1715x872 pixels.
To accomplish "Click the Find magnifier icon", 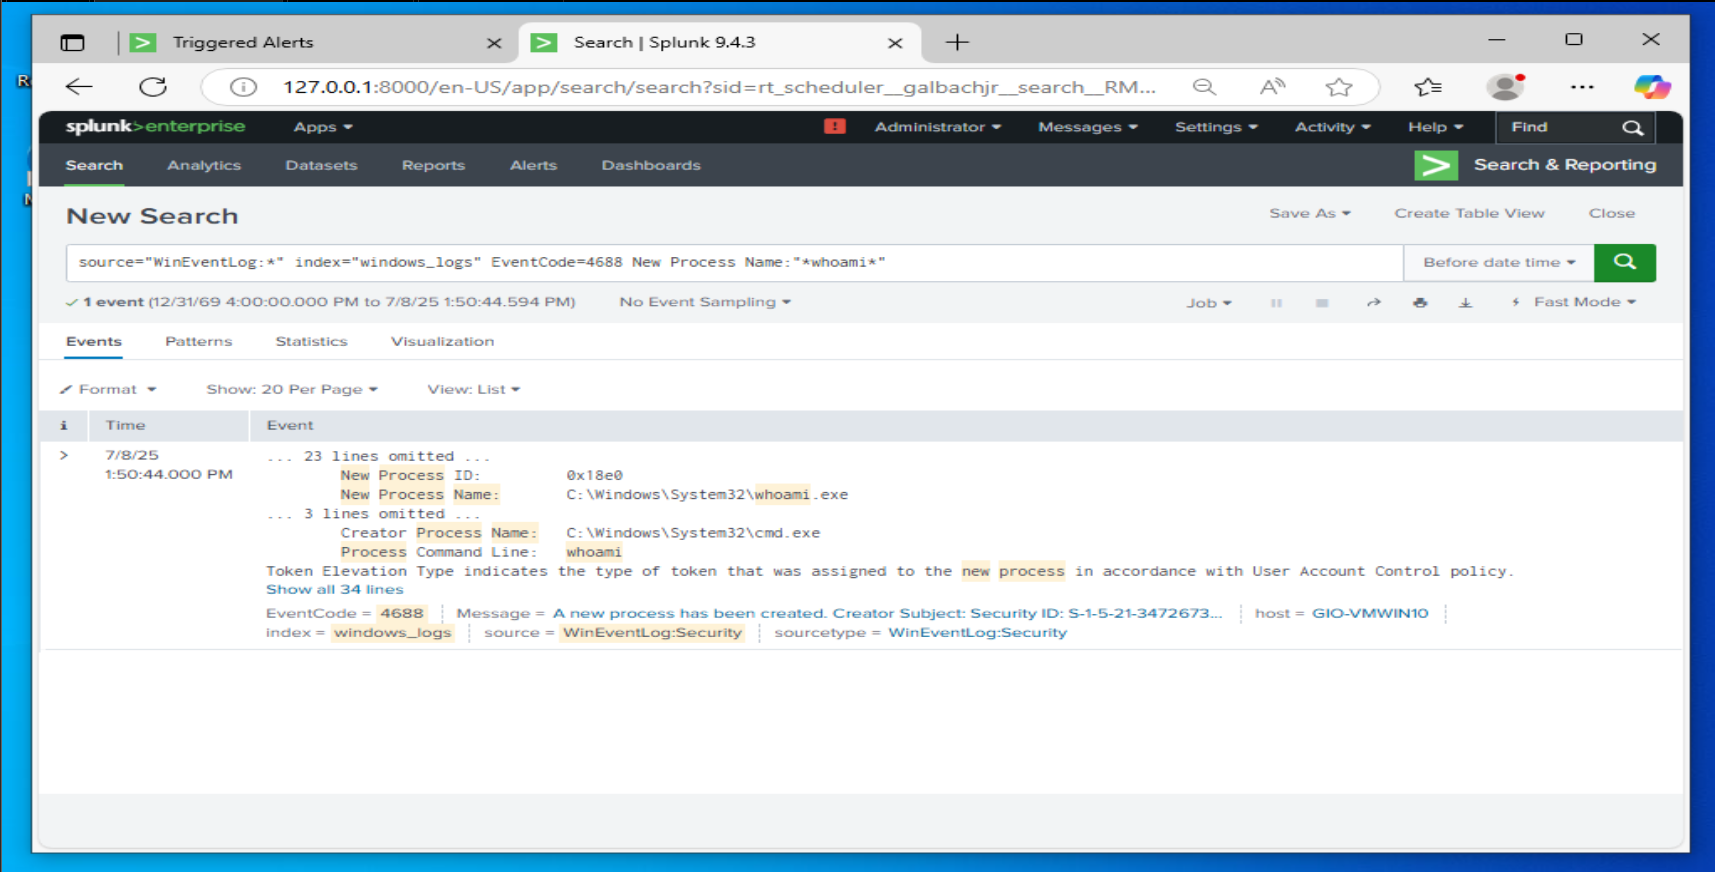I will pos(1632,127).
